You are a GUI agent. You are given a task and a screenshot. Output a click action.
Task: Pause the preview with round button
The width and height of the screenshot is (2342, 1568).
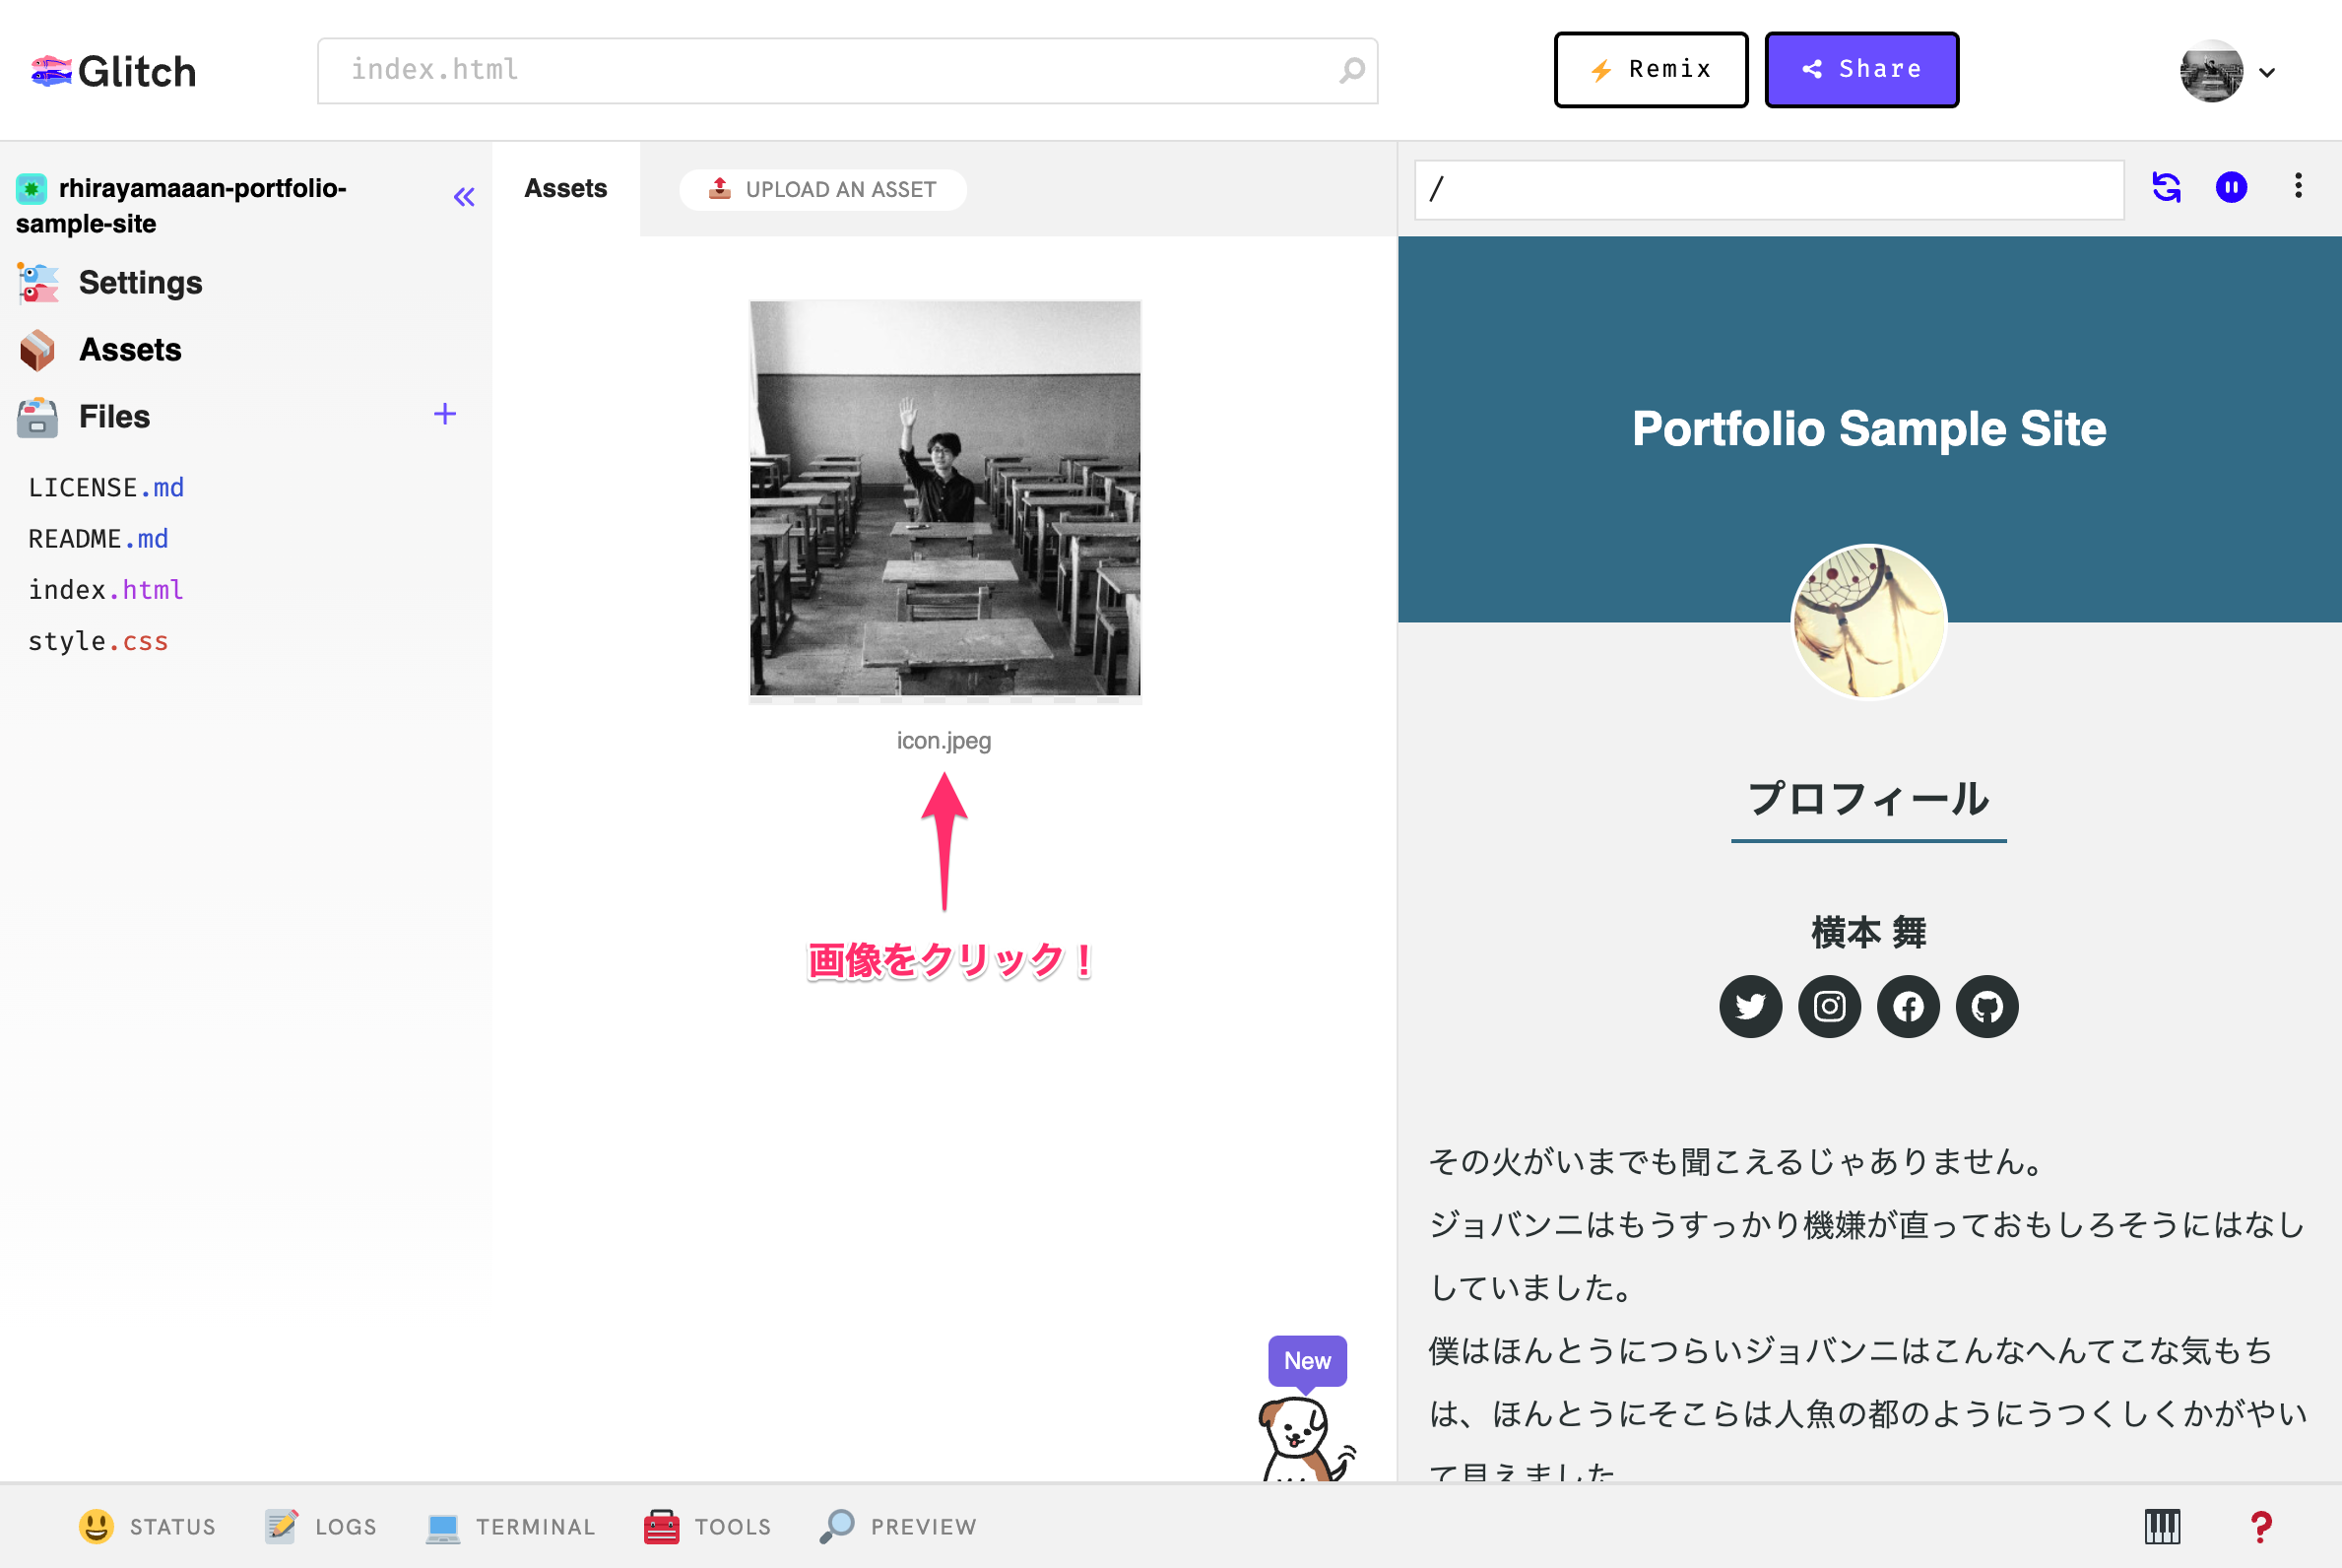[2231, 187]
